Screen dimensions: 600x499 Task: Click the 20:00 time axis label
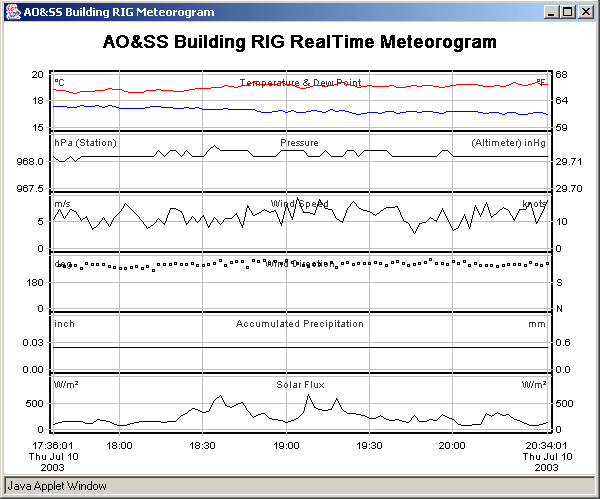coord(452,445)
